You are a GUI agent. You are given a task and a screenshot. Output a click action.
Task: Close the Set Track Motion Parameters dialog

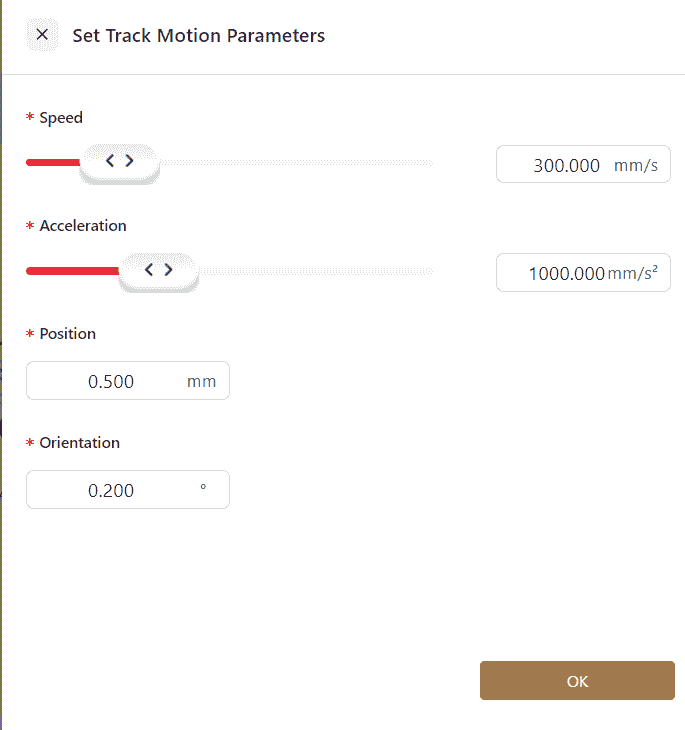click(42, 35)
